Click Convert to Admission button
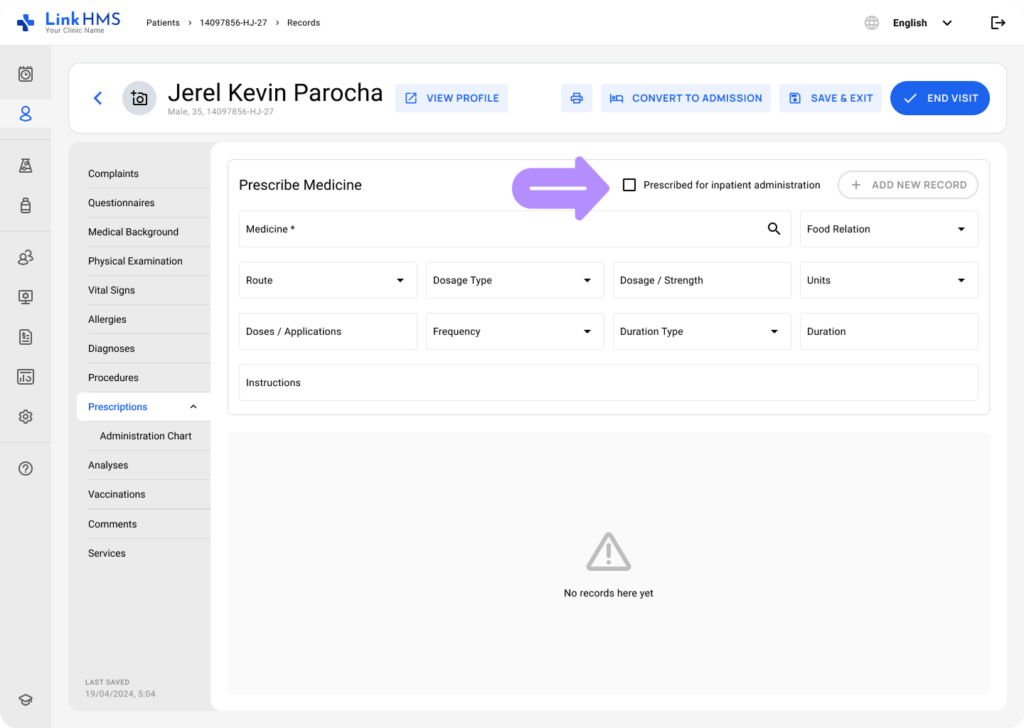Image resolution: width=1024 pixels, height=728 pixels. tap(685, 98)
